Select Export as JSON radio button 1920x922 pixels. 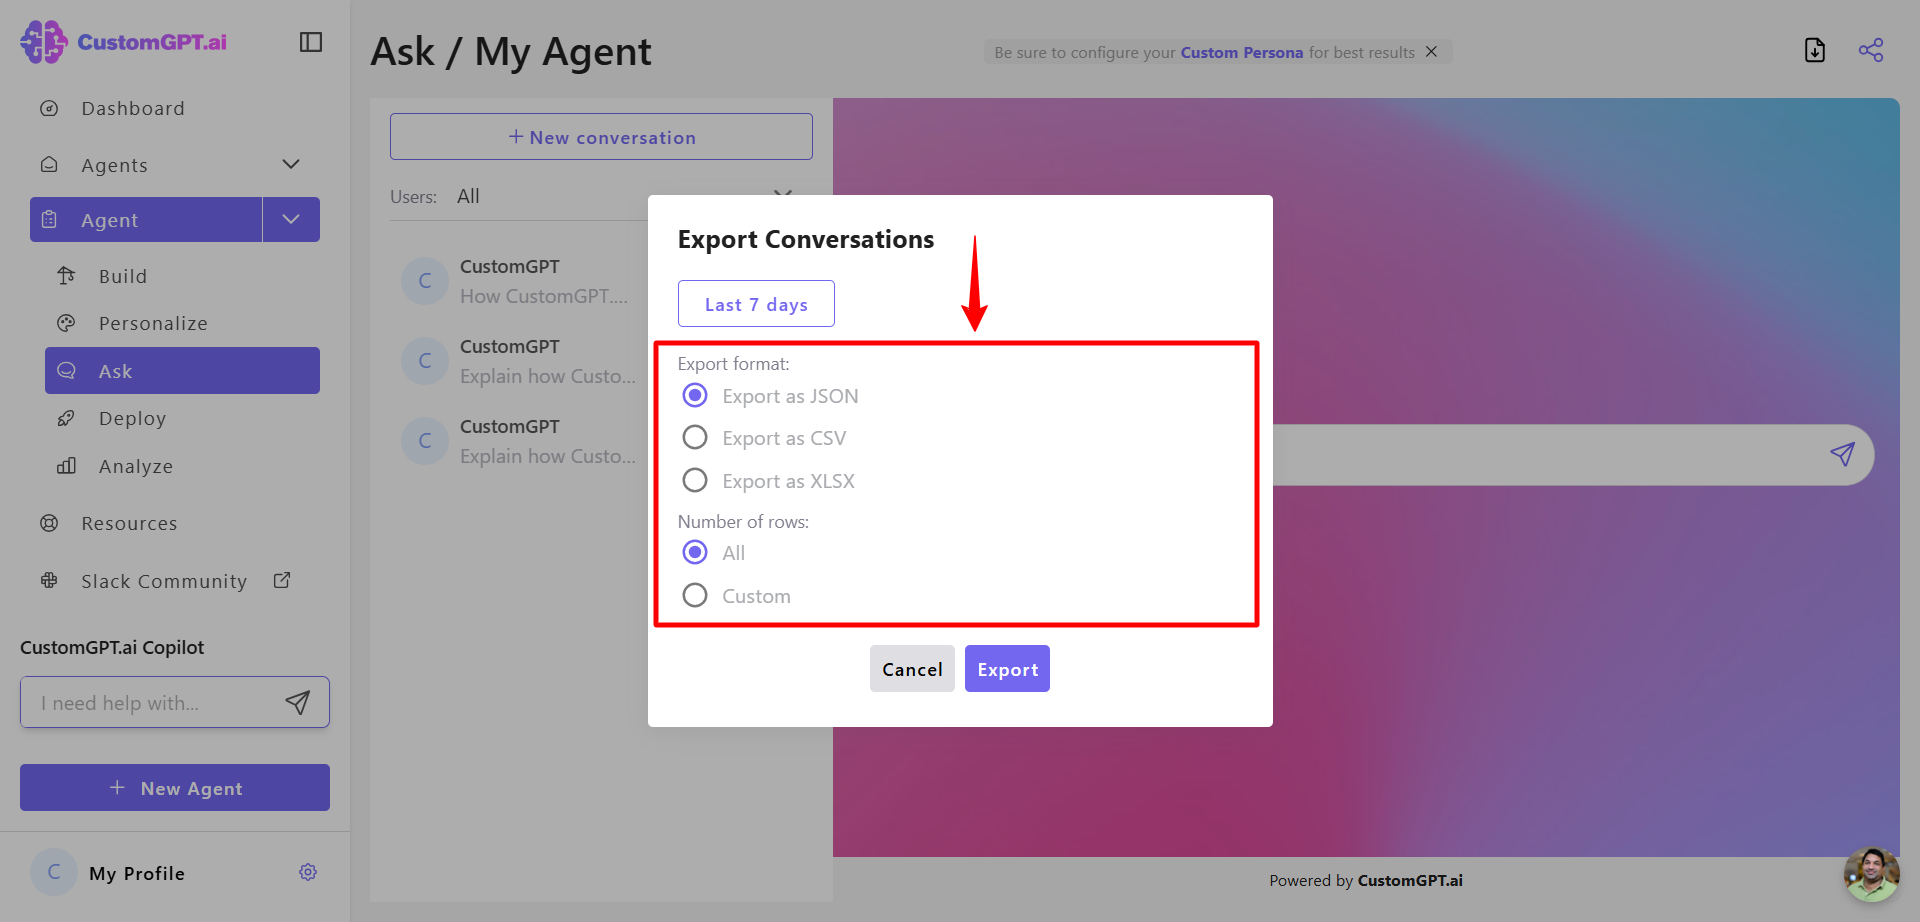tap(695, 395)
